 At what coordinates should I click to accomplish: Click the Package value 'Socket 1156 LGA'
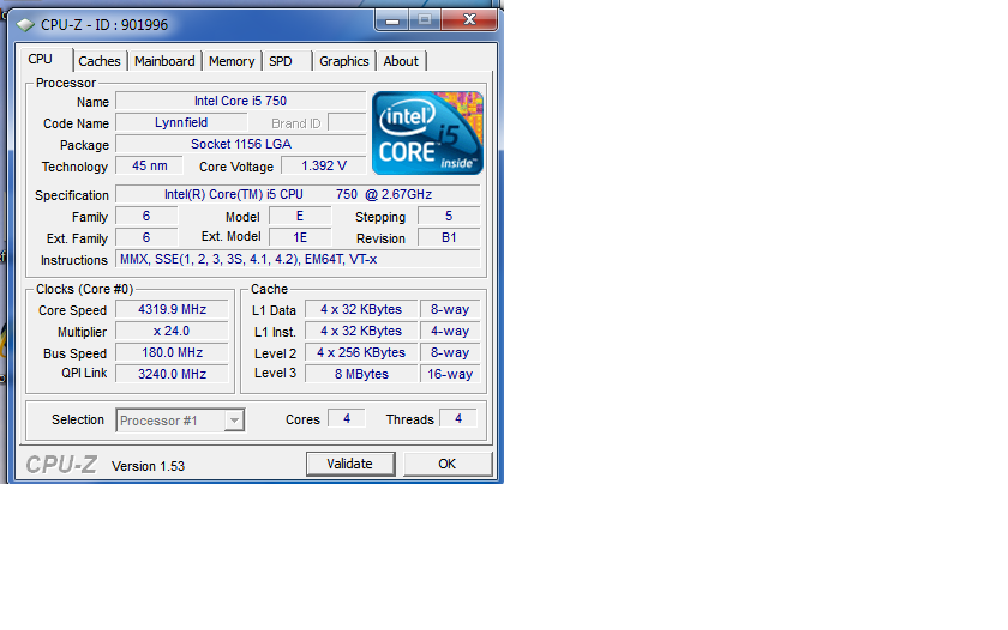tap(240, 144)
